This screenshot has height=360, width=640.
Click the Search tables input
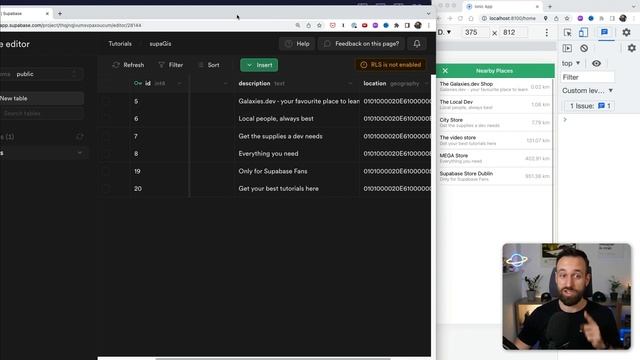coord(42,113)
